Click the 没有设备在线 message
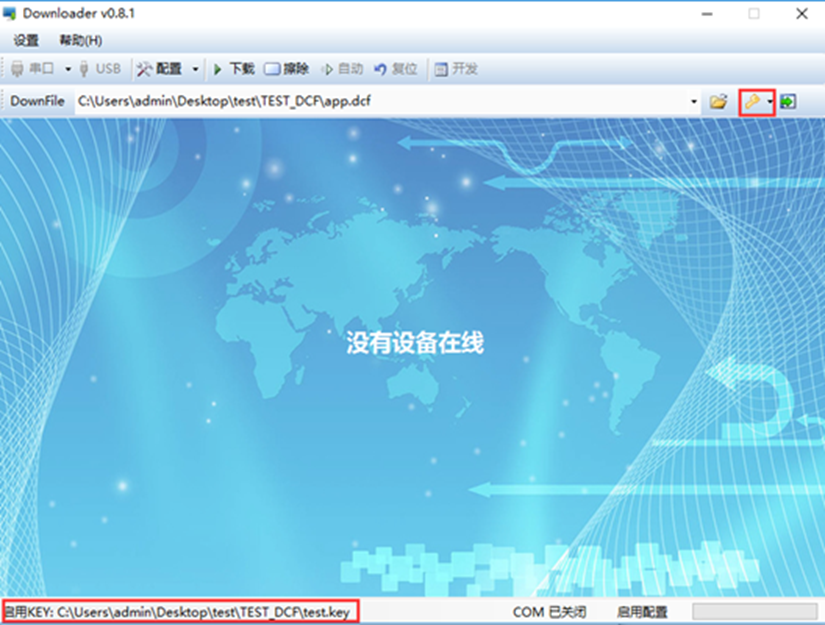The width and height of the screenshot is (825, 625). pyautogui.click(x=415, y=343)
